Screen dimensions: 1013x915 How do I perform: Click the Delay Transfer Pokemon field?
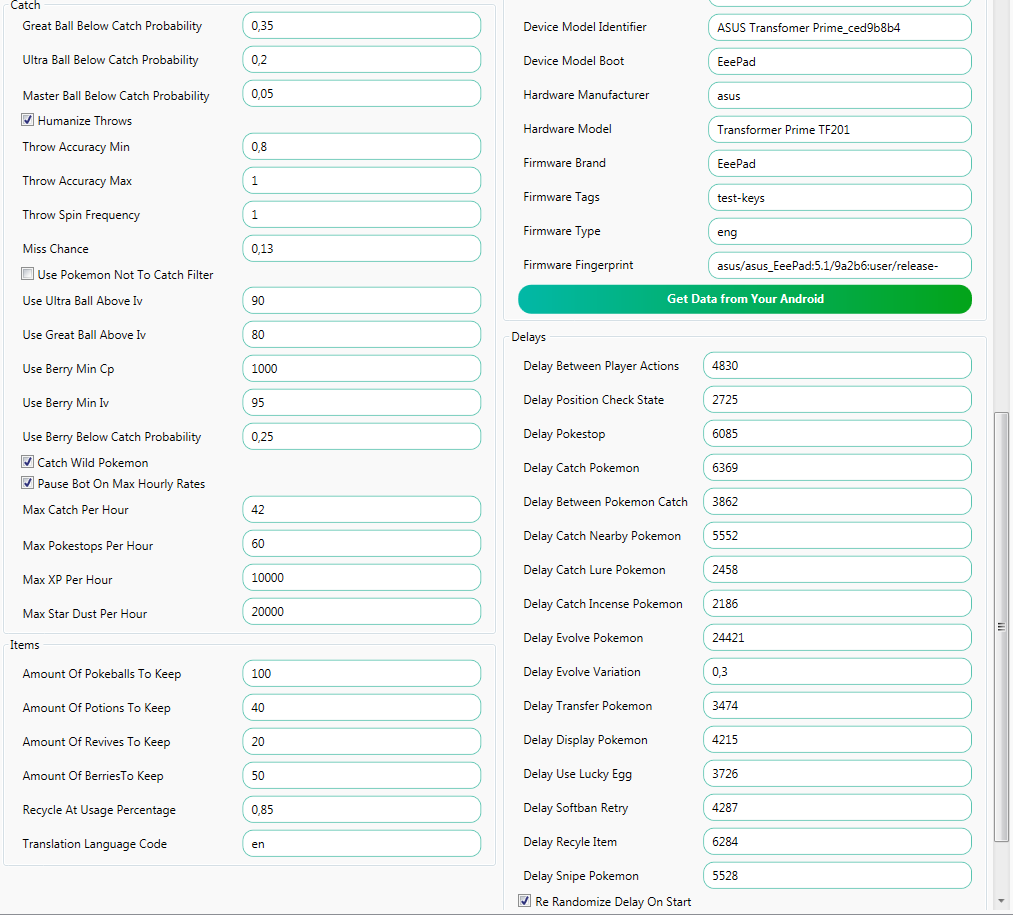click(837, 706)
